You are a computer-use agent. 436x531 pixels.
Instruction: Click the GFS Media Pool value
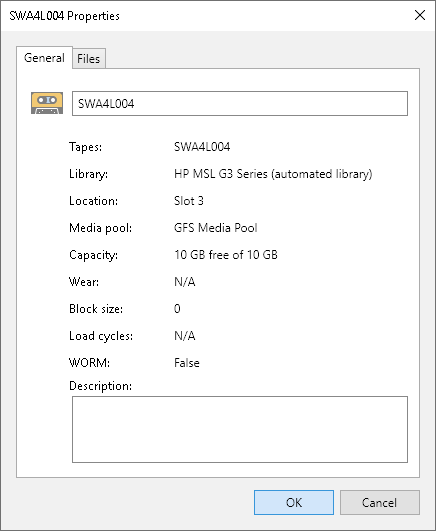[x=216, y=228]
